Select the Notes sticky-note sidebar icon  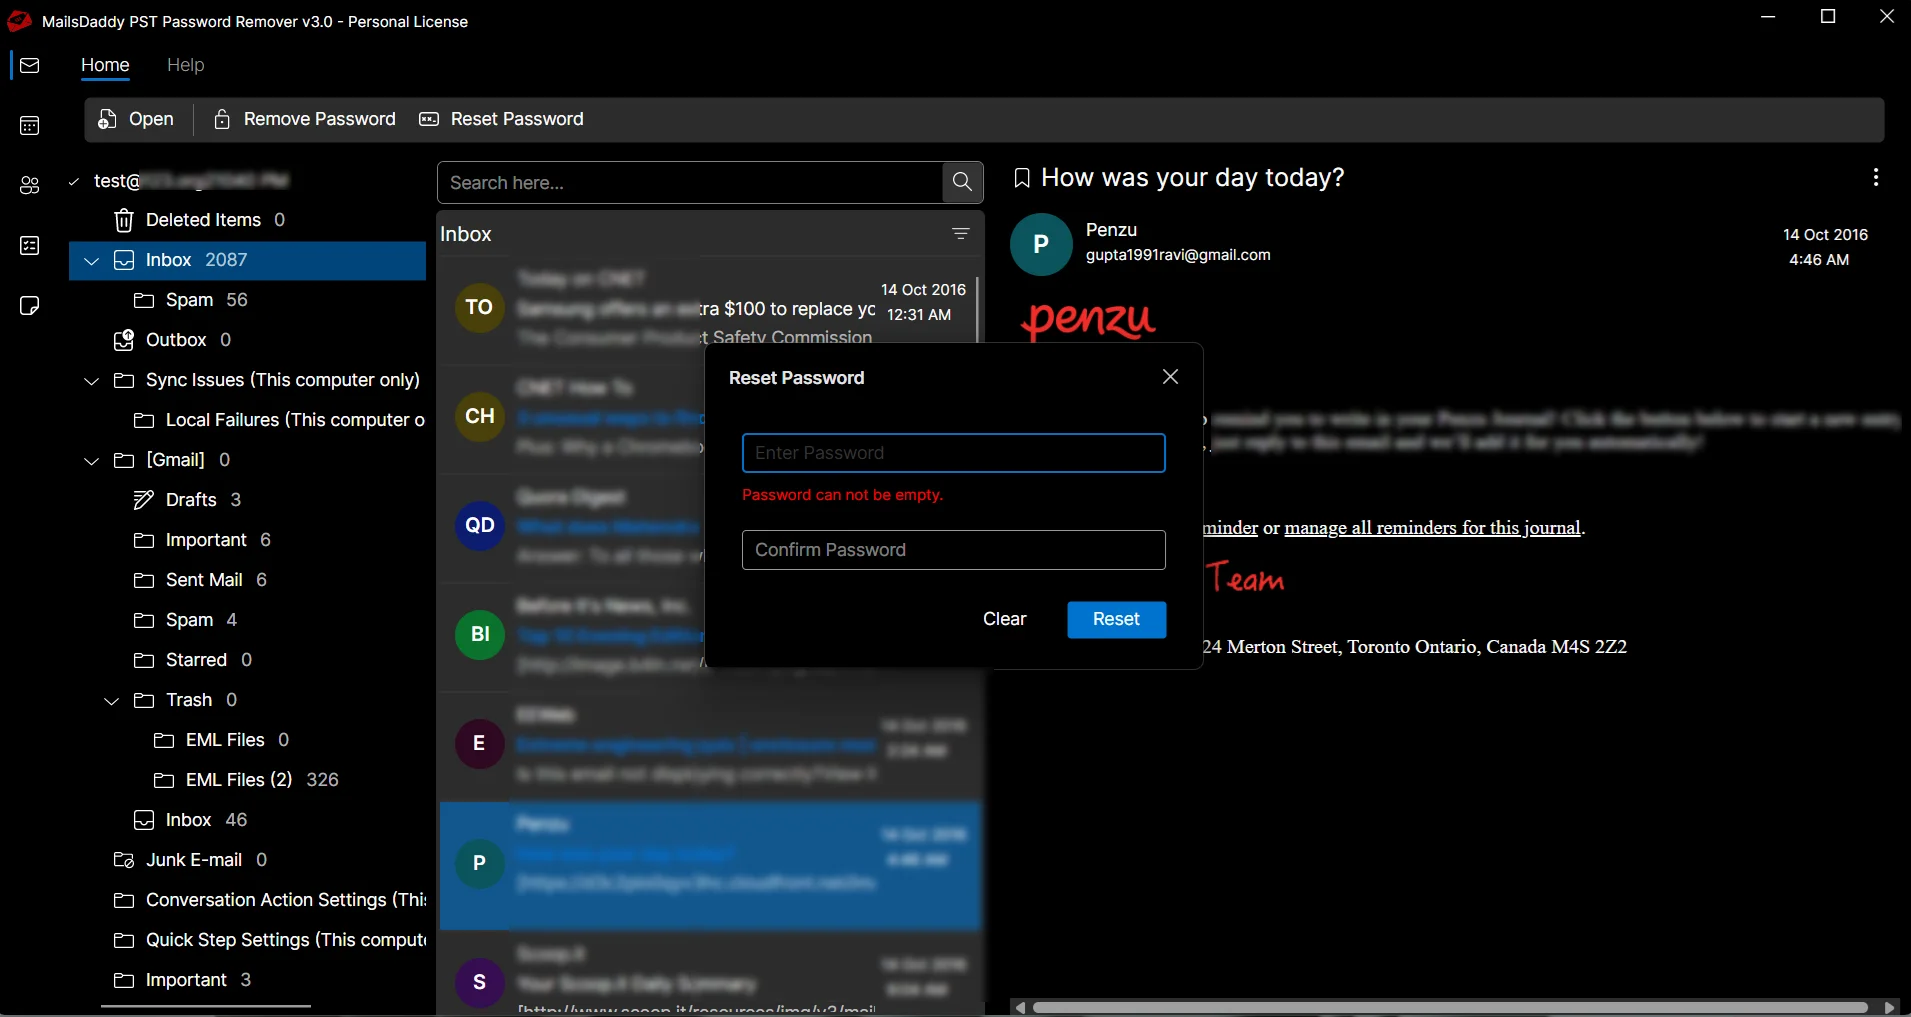point(29,306)
